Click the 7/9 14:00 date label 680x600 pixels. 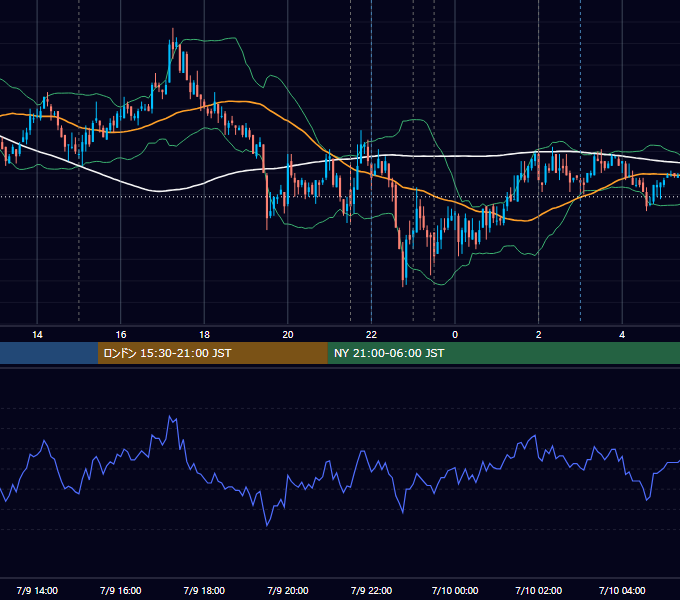[x=37, y=590]
